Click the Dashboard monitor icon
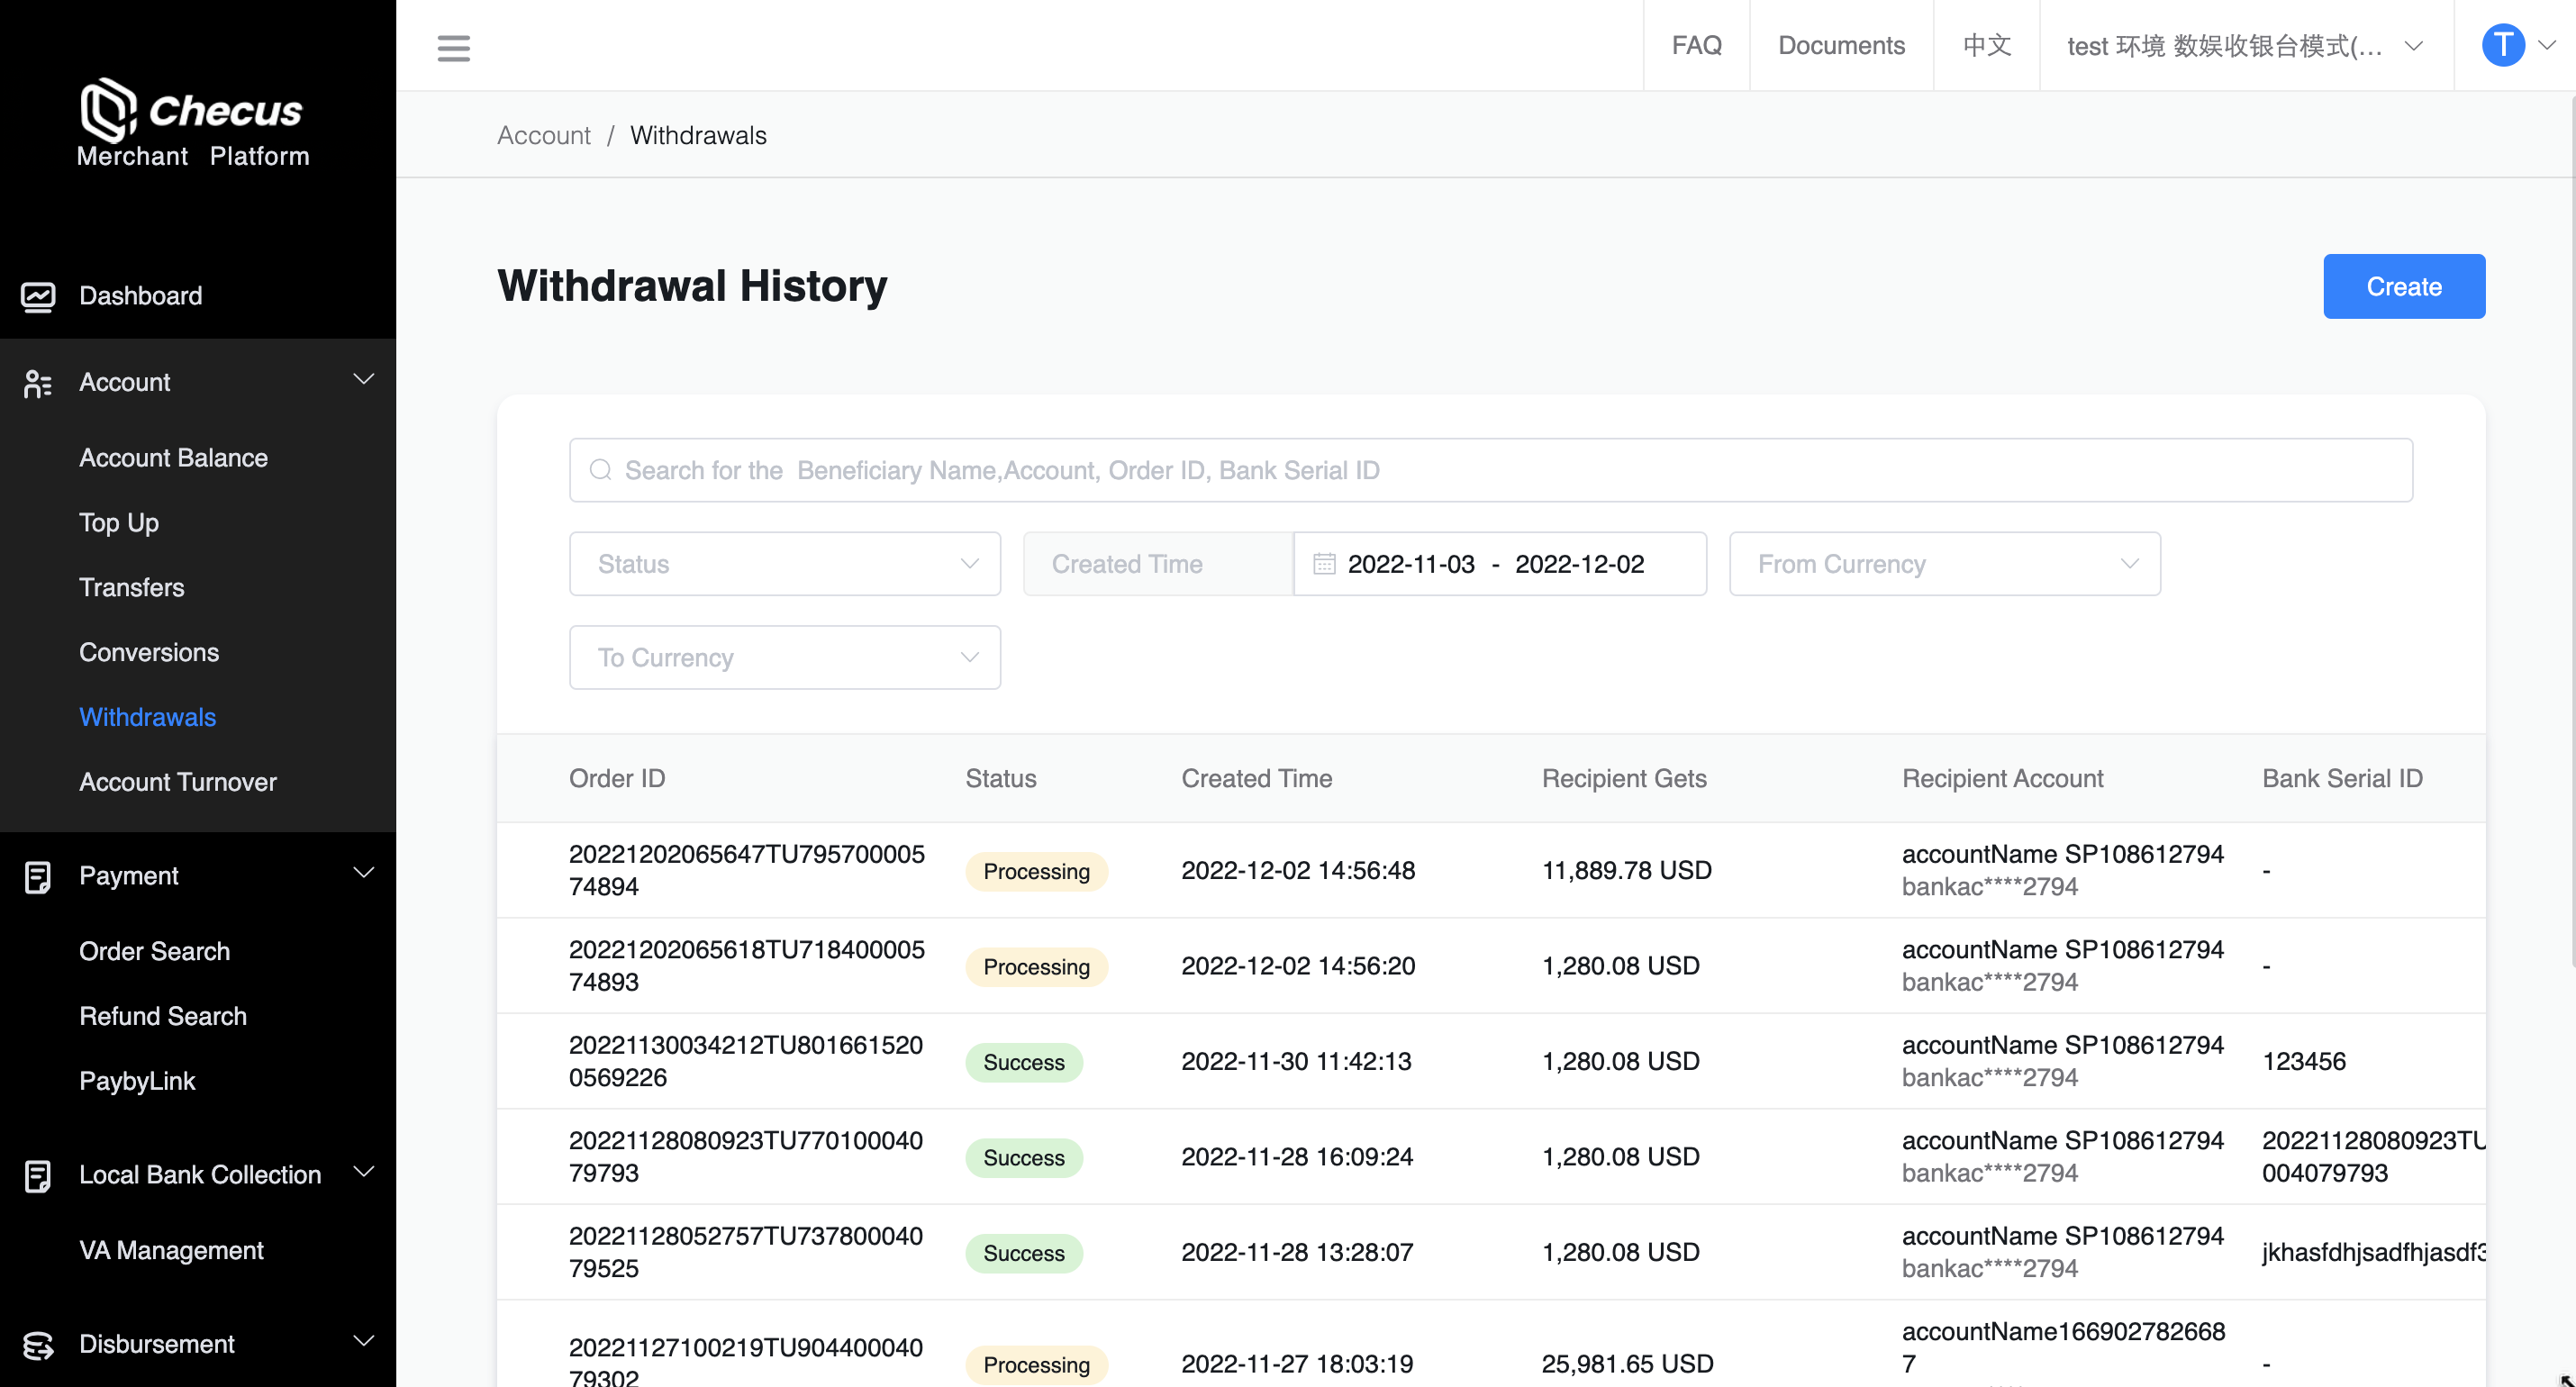The image size is (2576, 1387). pos(38,296)
